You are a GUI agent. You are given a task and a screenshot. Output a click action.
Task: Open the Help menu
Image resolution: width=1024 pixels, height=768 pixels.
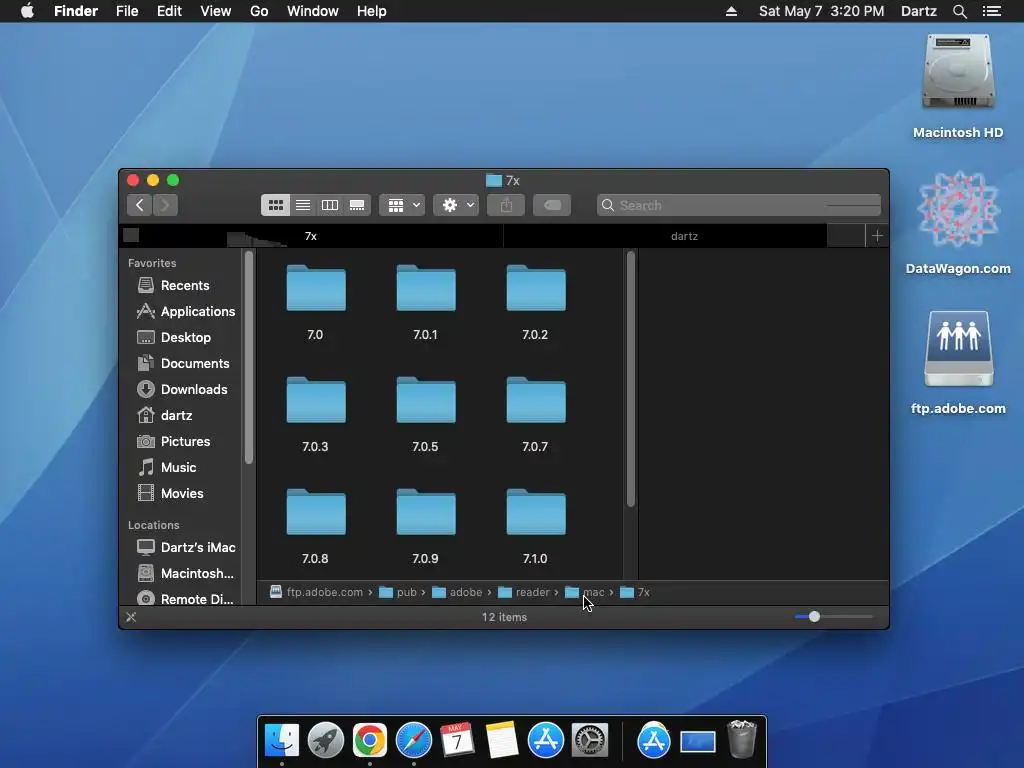372,11
